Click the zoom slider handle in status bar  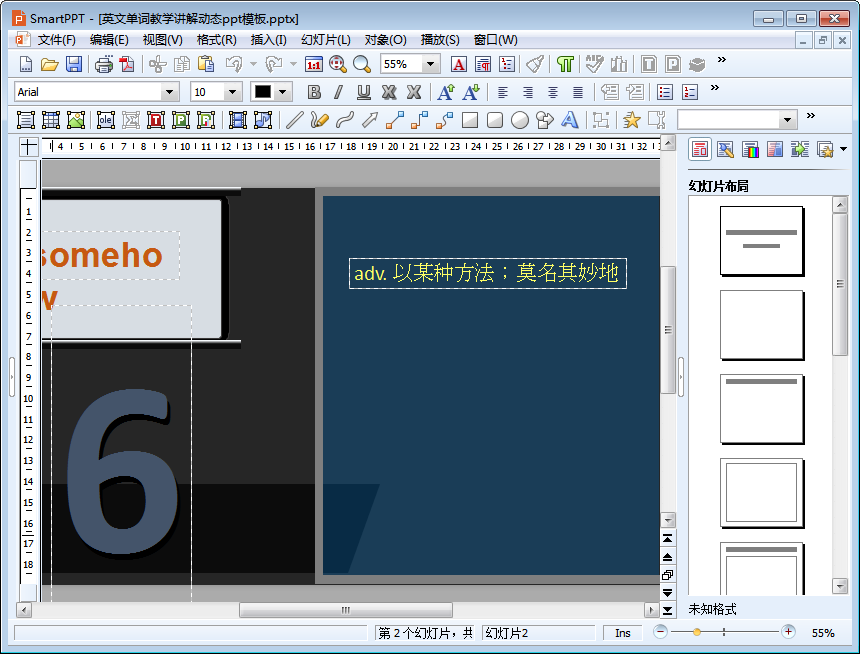697,632
